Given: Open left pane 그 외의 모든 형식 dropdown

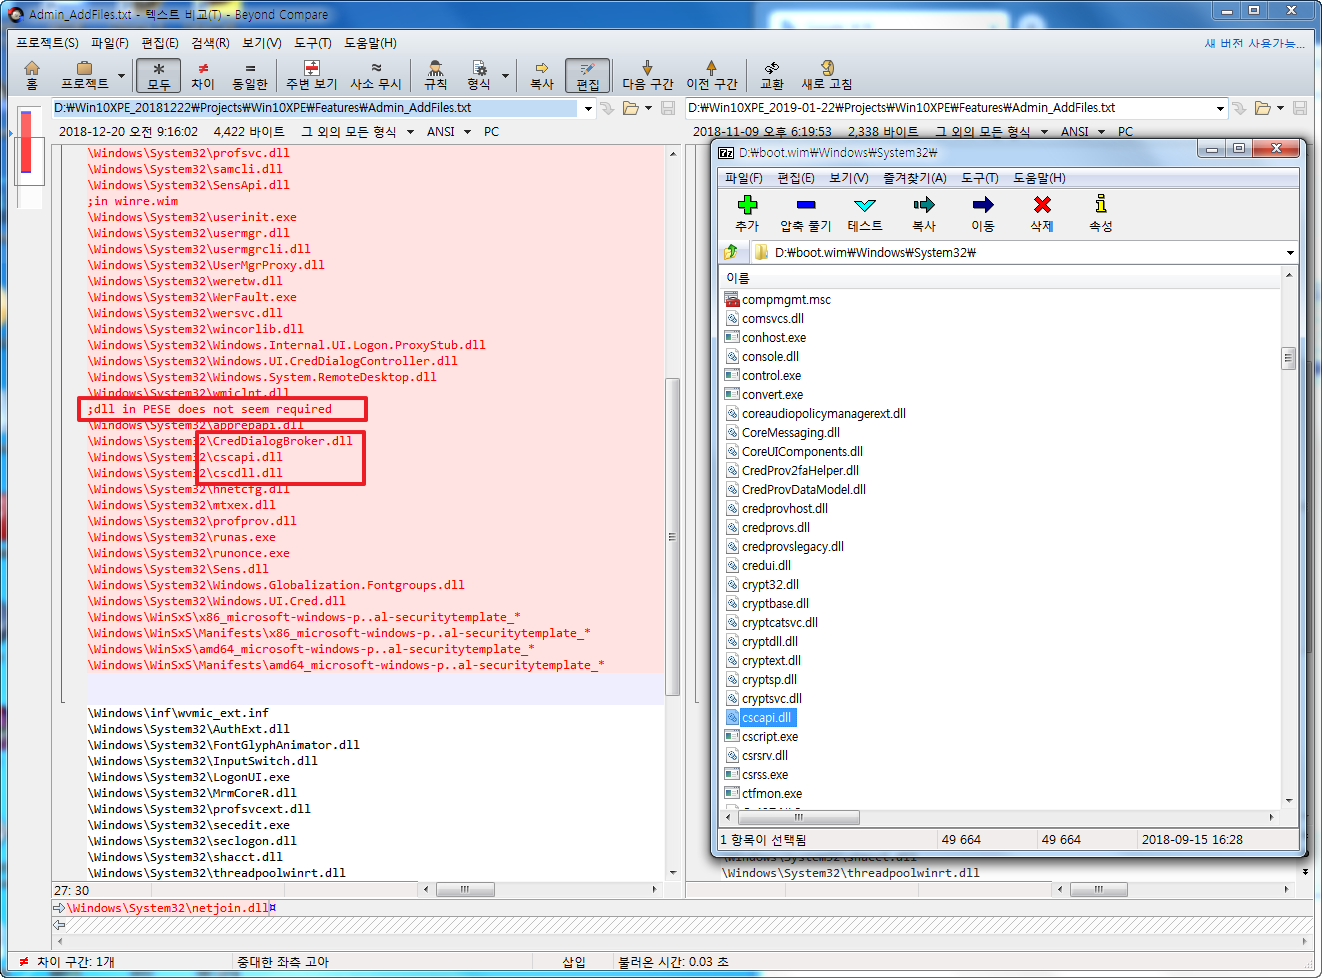Looking at the screenshot, I should coord(357,132).
